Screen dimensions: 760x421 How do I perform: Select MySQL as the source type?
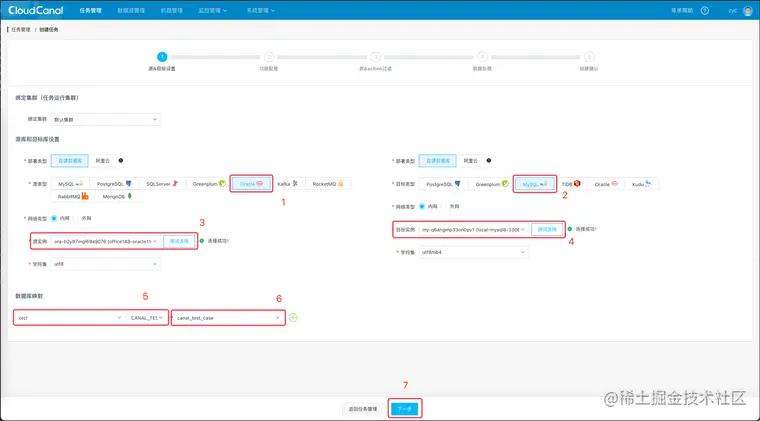point(70,184)
